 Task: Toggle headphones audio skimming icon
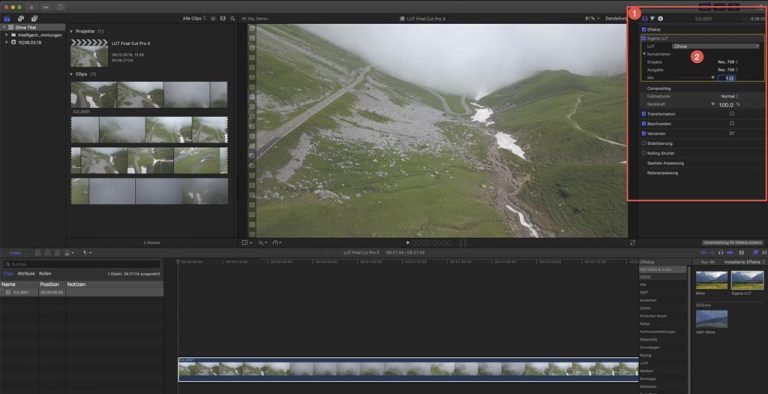tap(720, 252)
